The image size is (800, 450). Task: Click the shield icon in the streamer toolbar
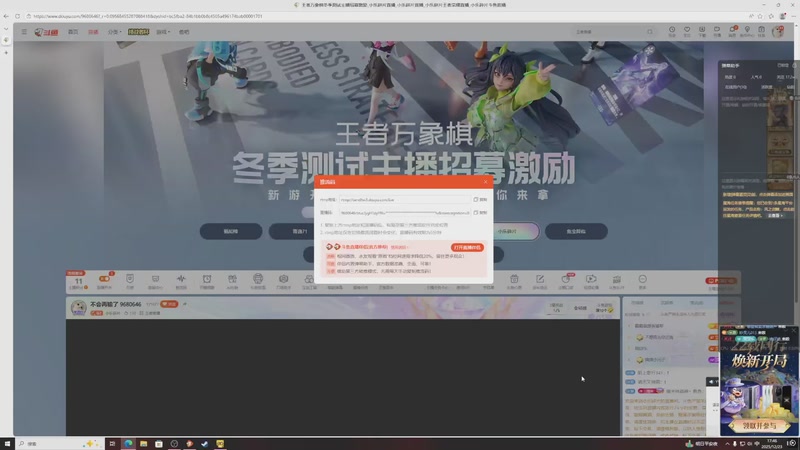click(130, 279)
